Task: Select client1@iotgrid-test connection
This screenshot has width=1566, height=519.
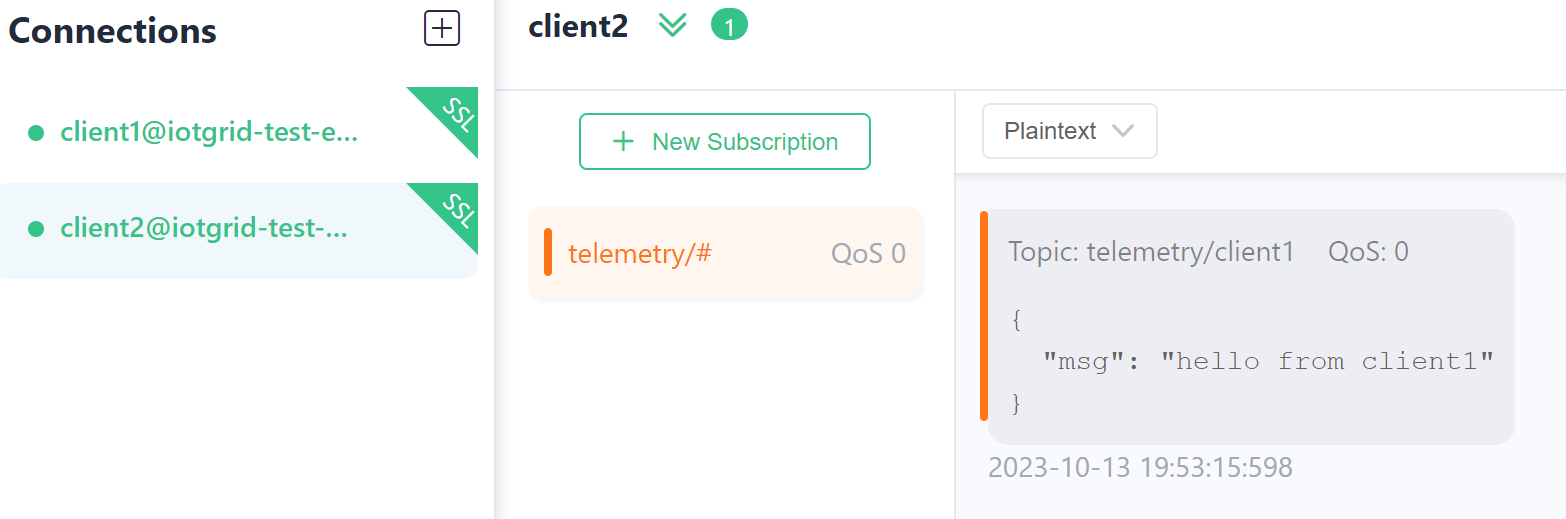Action: (209, 132)
